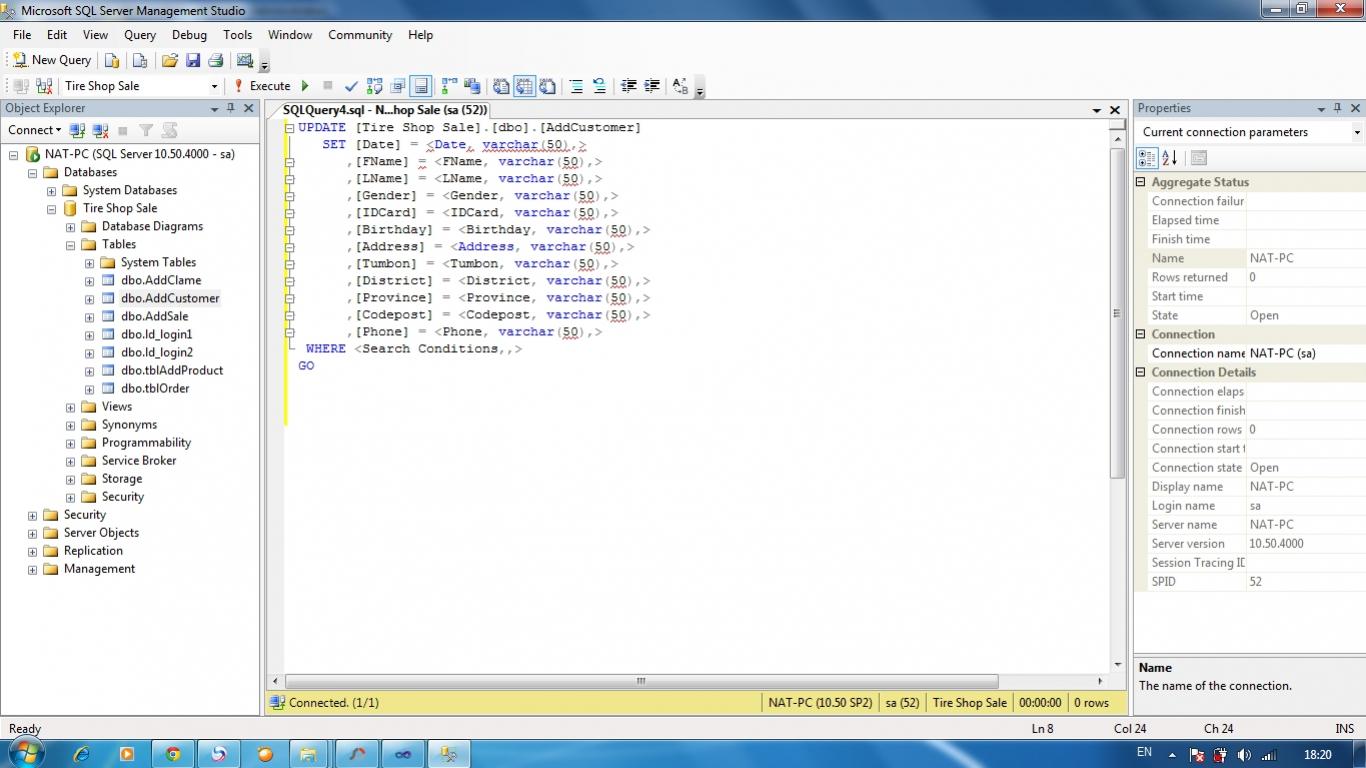Open the Query menu
Image resolution: width=1366 pixels, height=768 pixels.
pos(140,34)
